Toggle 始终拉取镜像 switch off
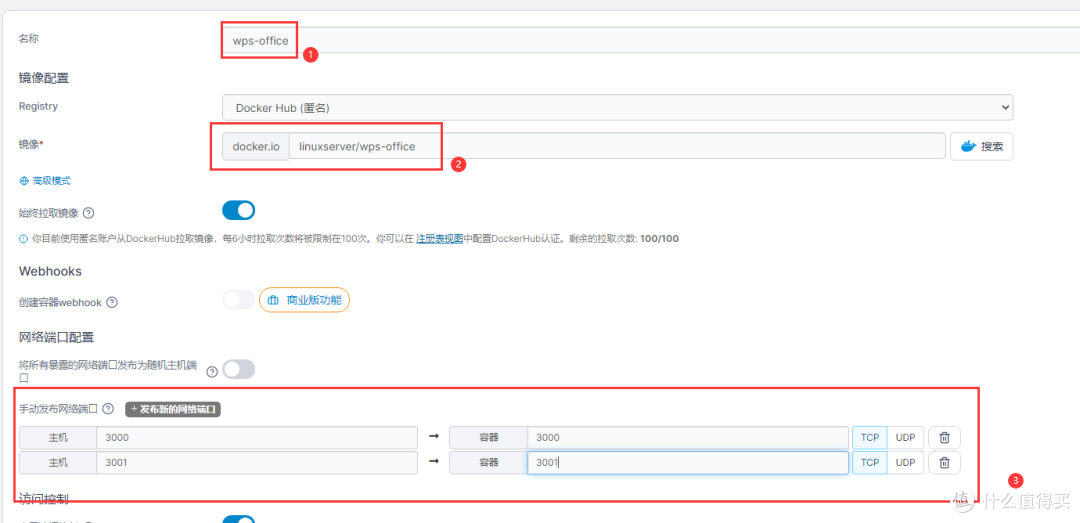Screen dimensions: 1080x523 click(238, 210)
